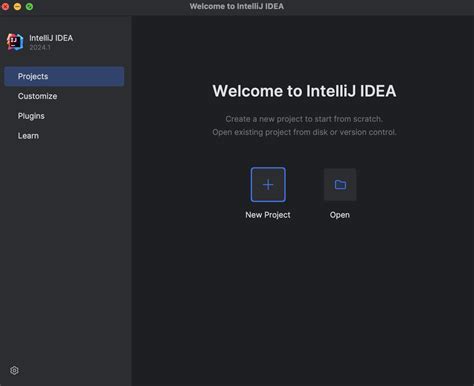Click the 'Create a new project' description line
The height and width of the screenshot is (386, 474).
304,119
